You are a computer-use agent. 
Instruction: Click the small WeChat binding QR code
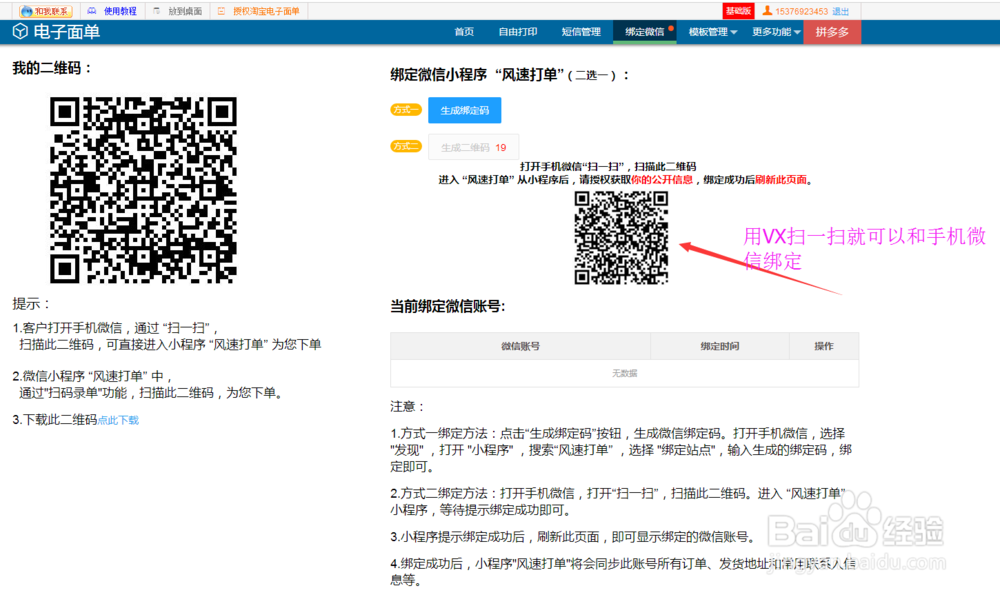coord(621,238)
